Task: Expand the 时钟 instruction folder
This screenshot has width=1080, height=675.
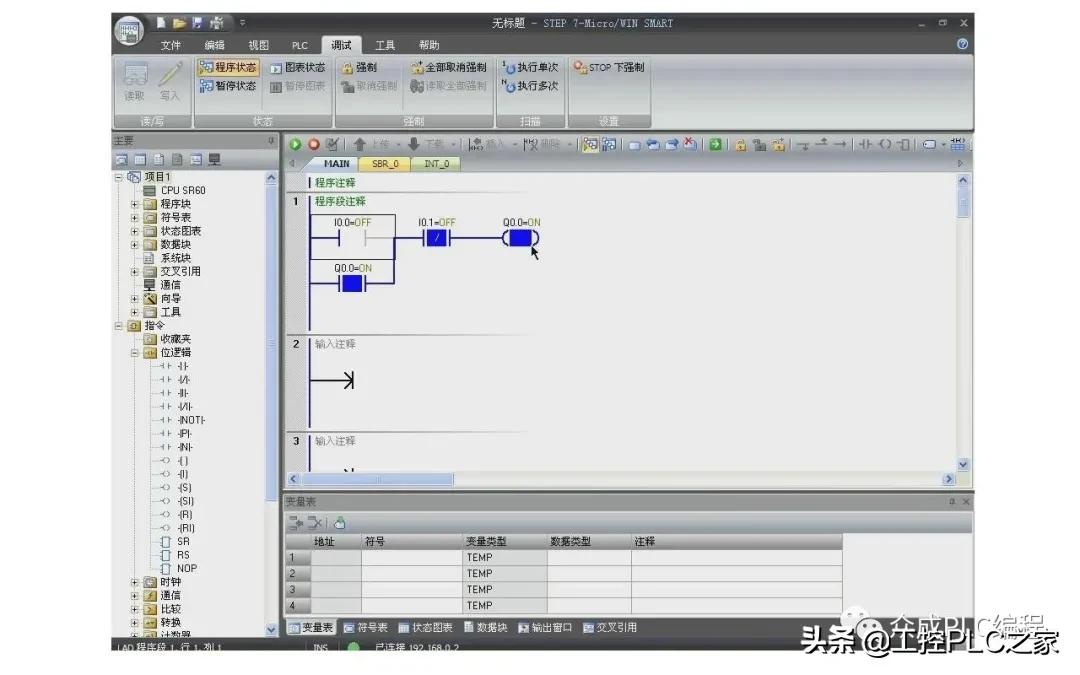Action: [x=134, y=582]
